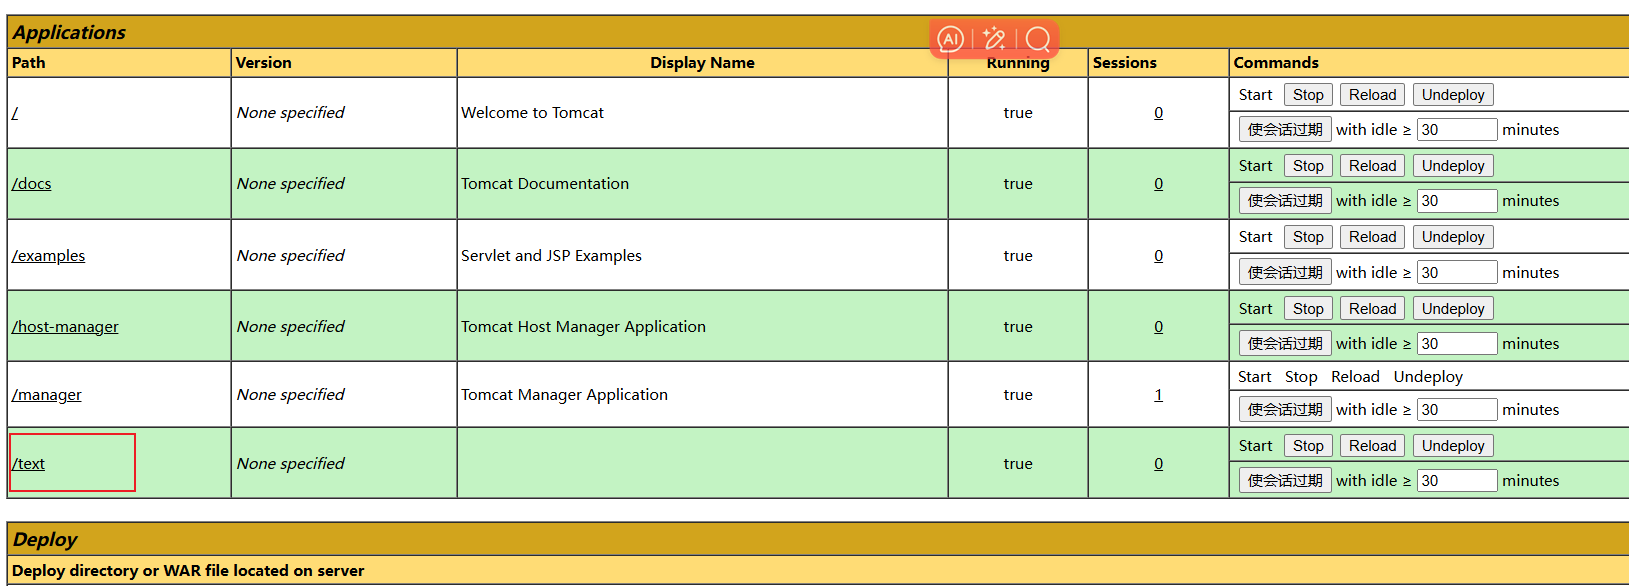The height and width of the screenshot is (586, 1629).
Task: Undeploy the /text application
Action: tap(1452, 446)
